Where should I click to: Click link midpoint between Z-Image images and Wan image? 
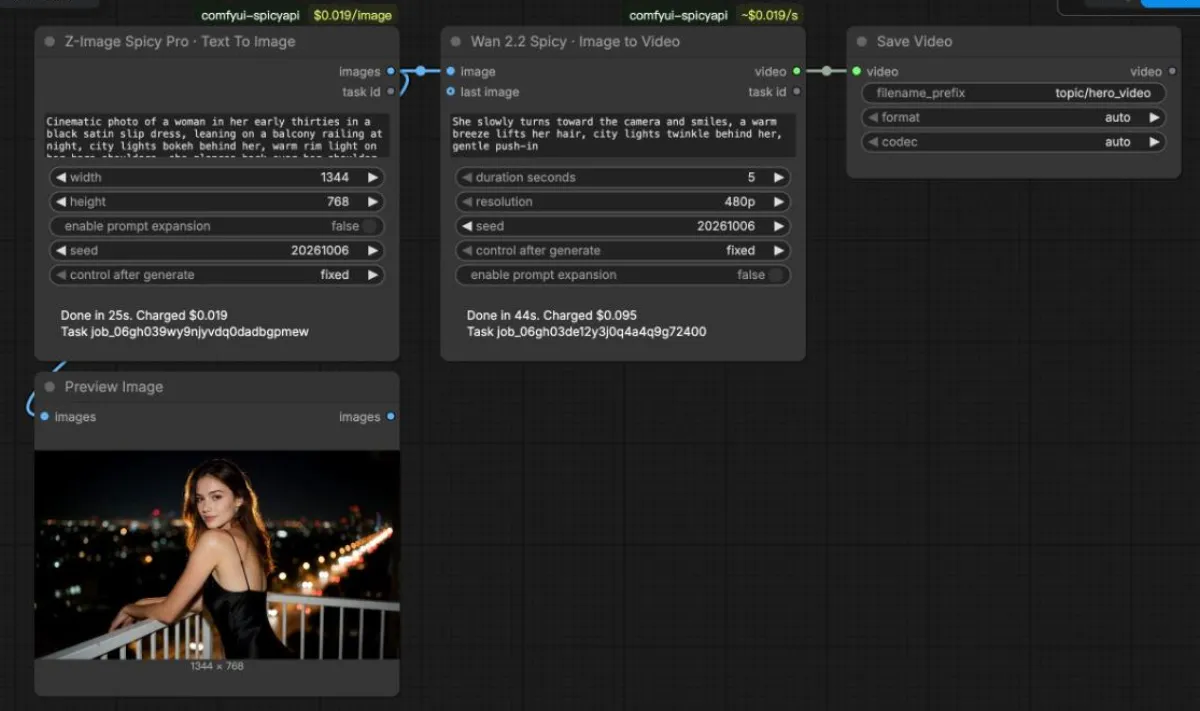click(x=421, y=71)
